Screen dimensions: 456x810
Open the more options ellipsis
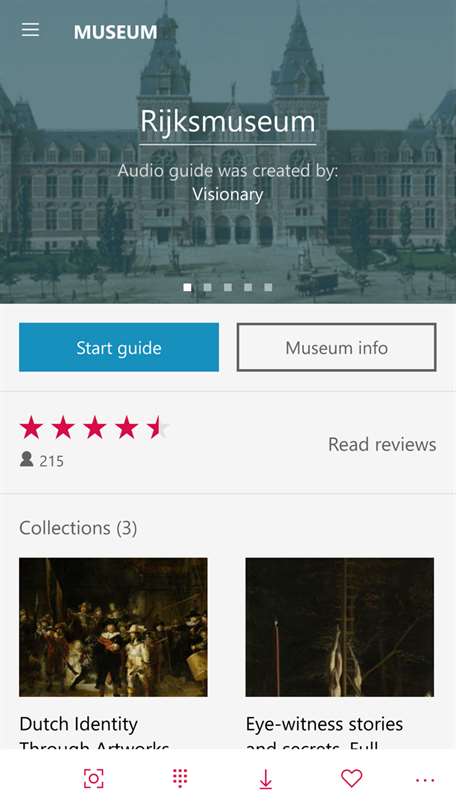tap(425, 780)
